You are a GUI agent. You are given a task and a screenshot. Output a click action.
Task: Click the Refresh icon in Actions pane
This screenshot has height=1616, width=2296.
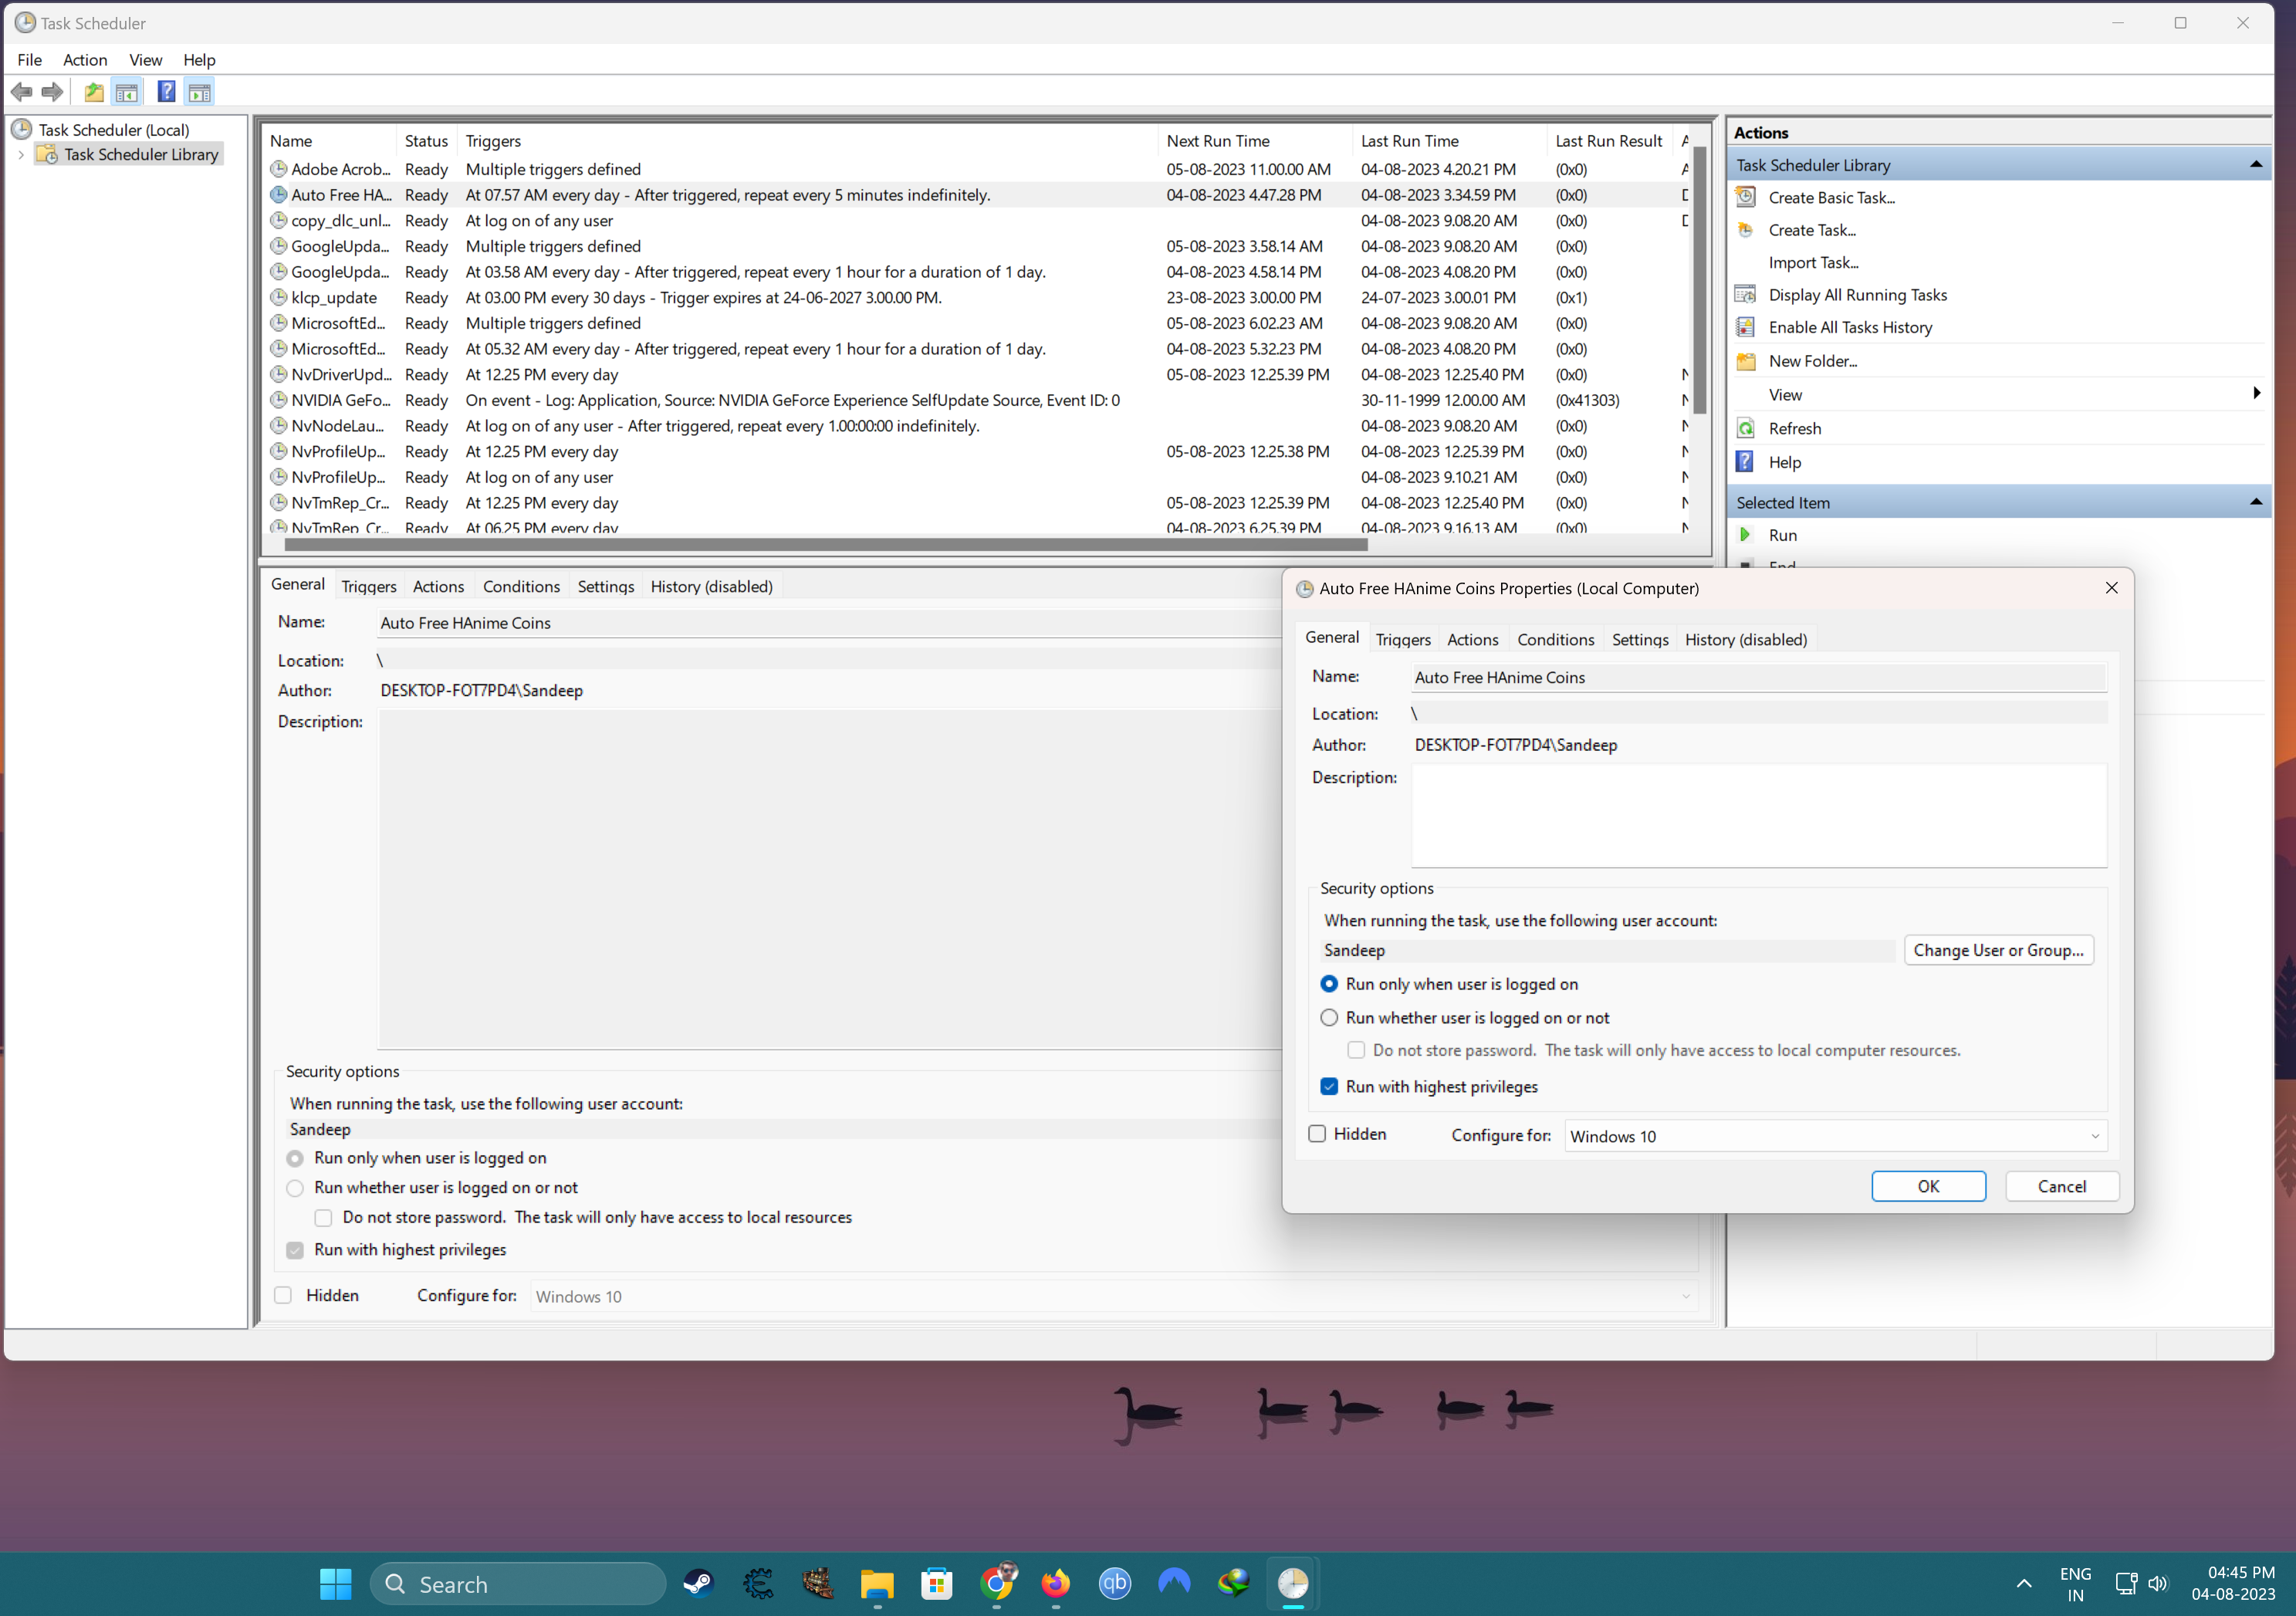tap(1745, 428)
